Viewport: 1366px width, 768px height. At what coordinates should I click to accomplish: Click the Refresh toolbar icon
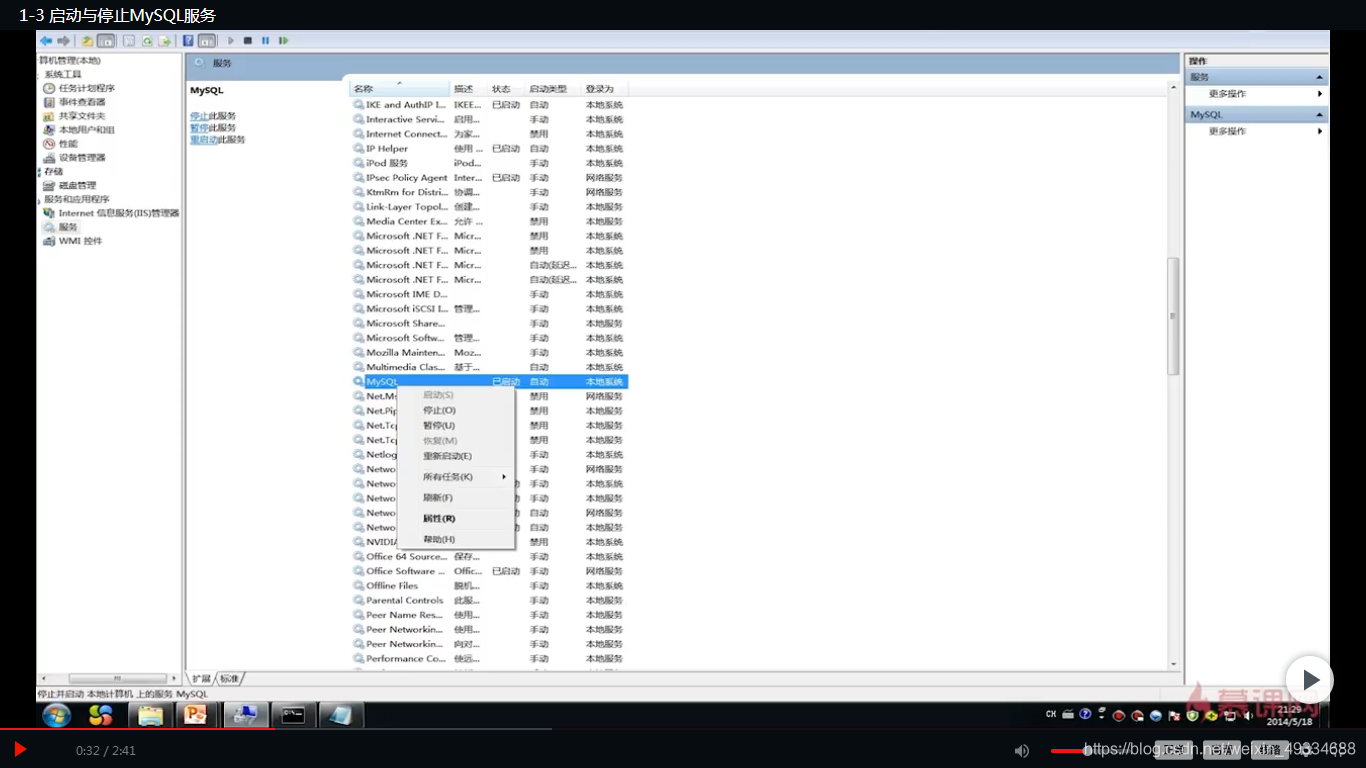pyautogui.click(x=147, y=41)
